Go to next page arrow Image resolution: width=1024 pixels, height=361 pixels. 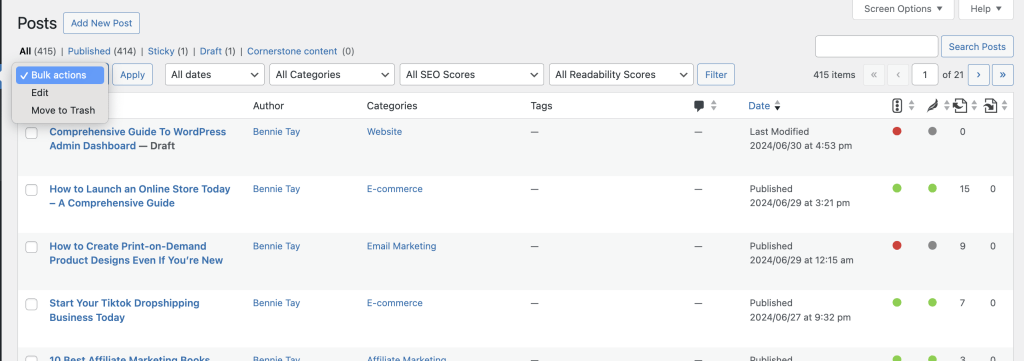pos(978,74)
